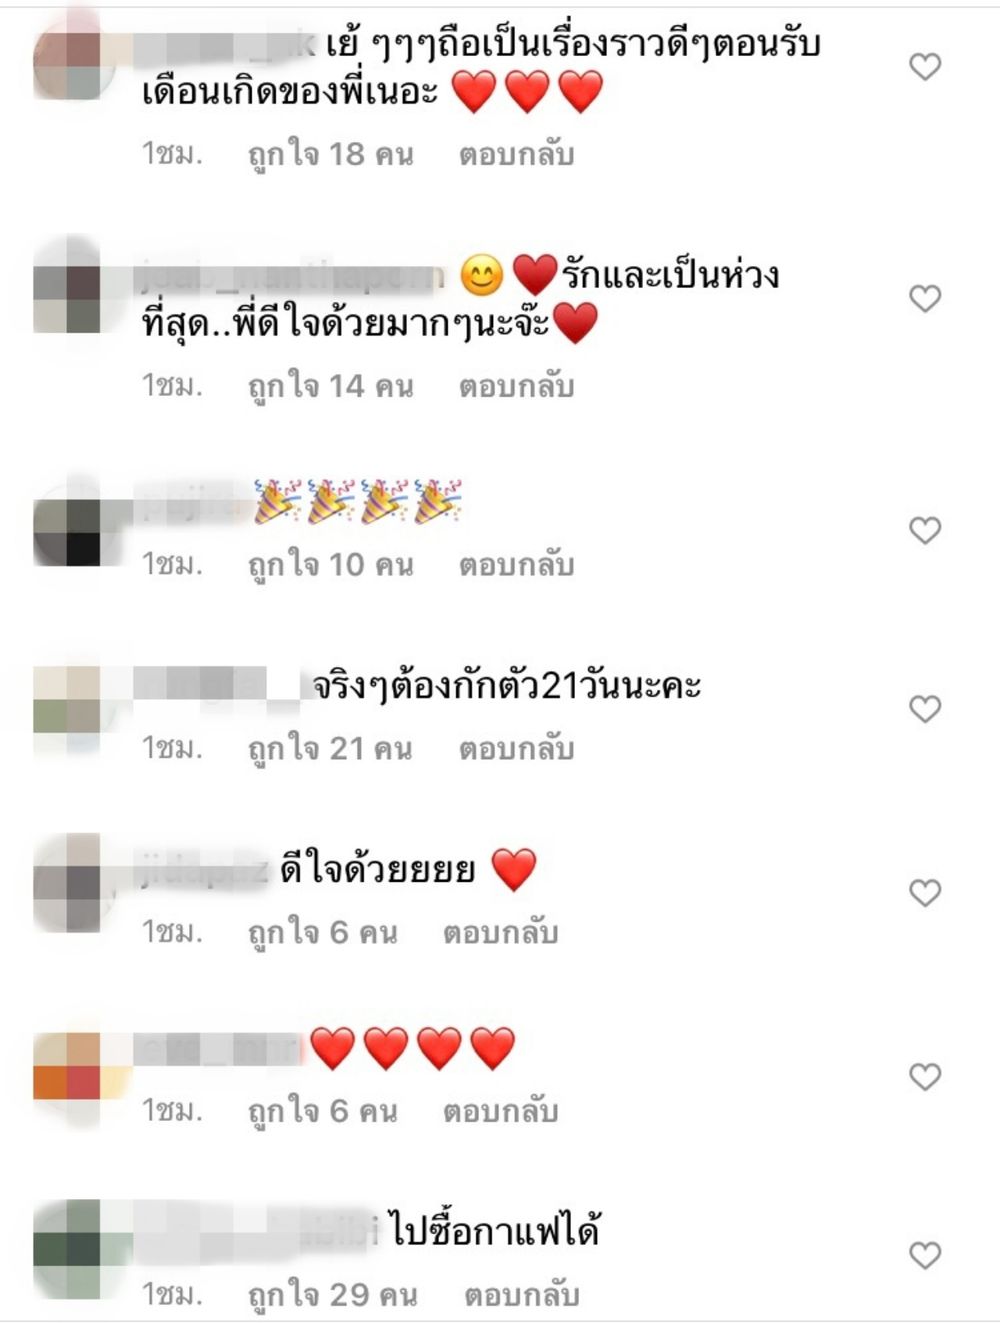Tap heart on รักและเป็นห่วง comment
This screenshot has width=1000, height=1323.
point(925,298)
